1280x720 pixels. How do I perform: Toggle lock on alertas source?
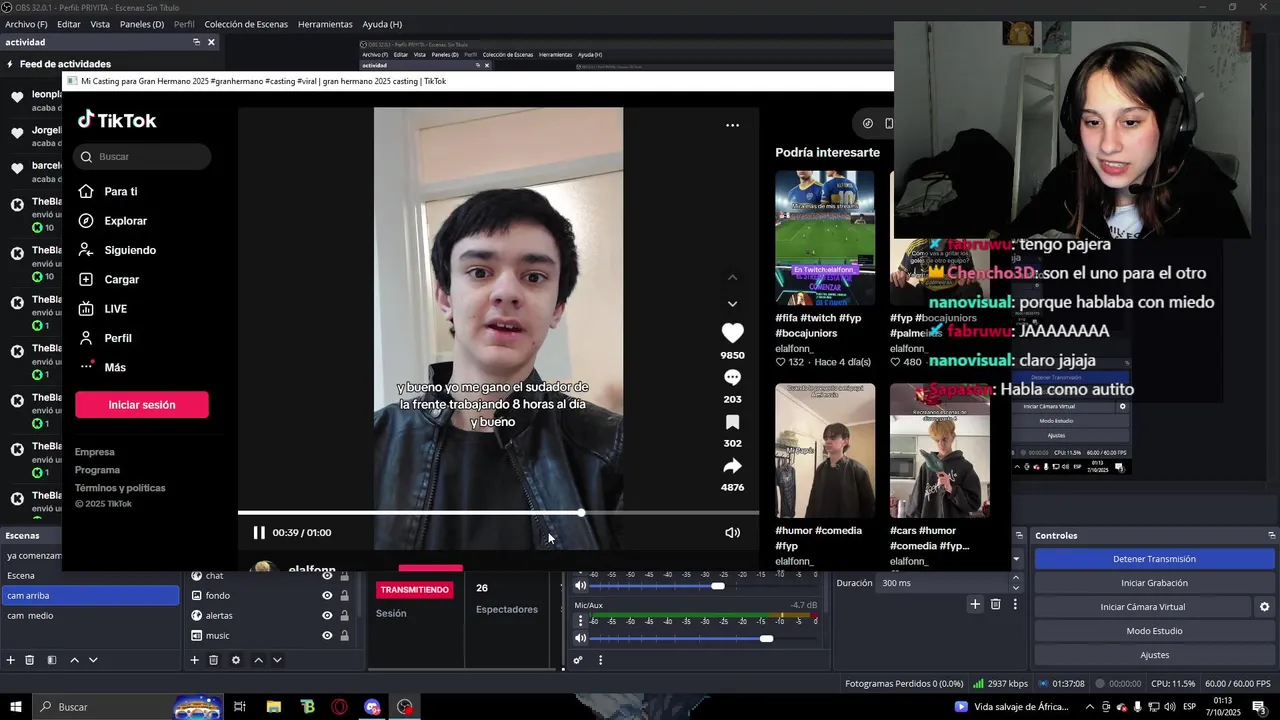tap(344, 616)
